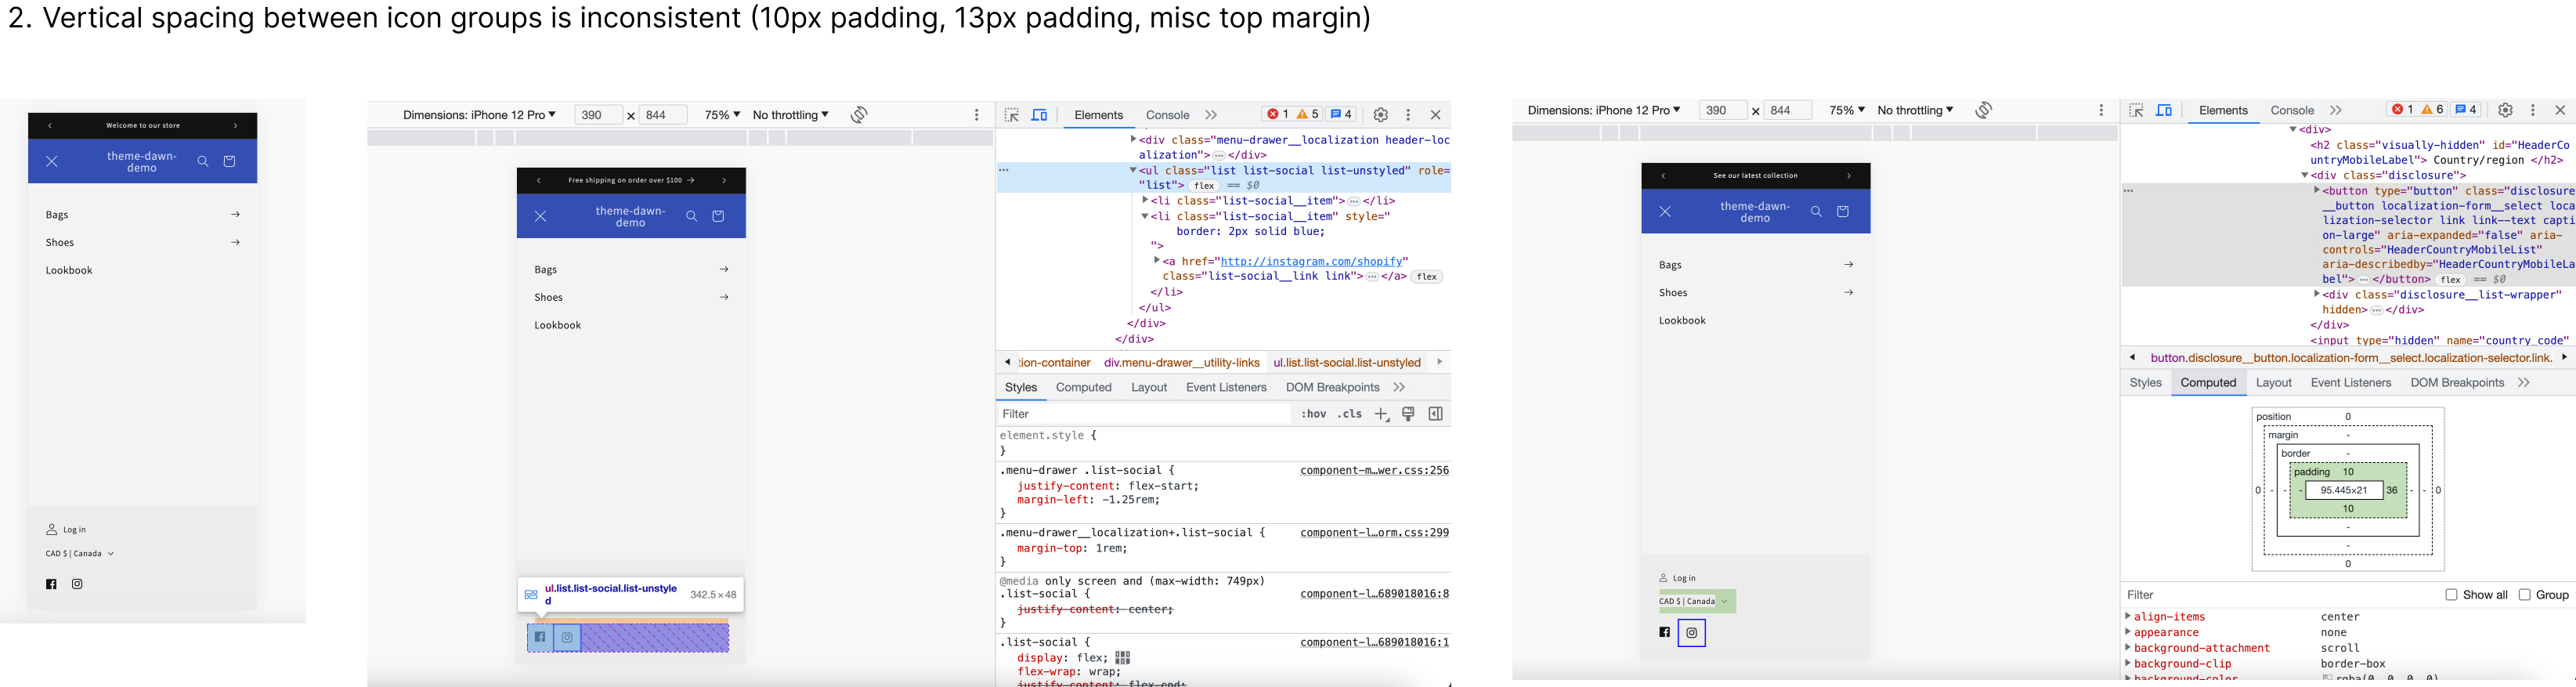This screenshot has height=687, width=2576.
Task: Open settings gear in right DevTools
Action: (2506, 110)
